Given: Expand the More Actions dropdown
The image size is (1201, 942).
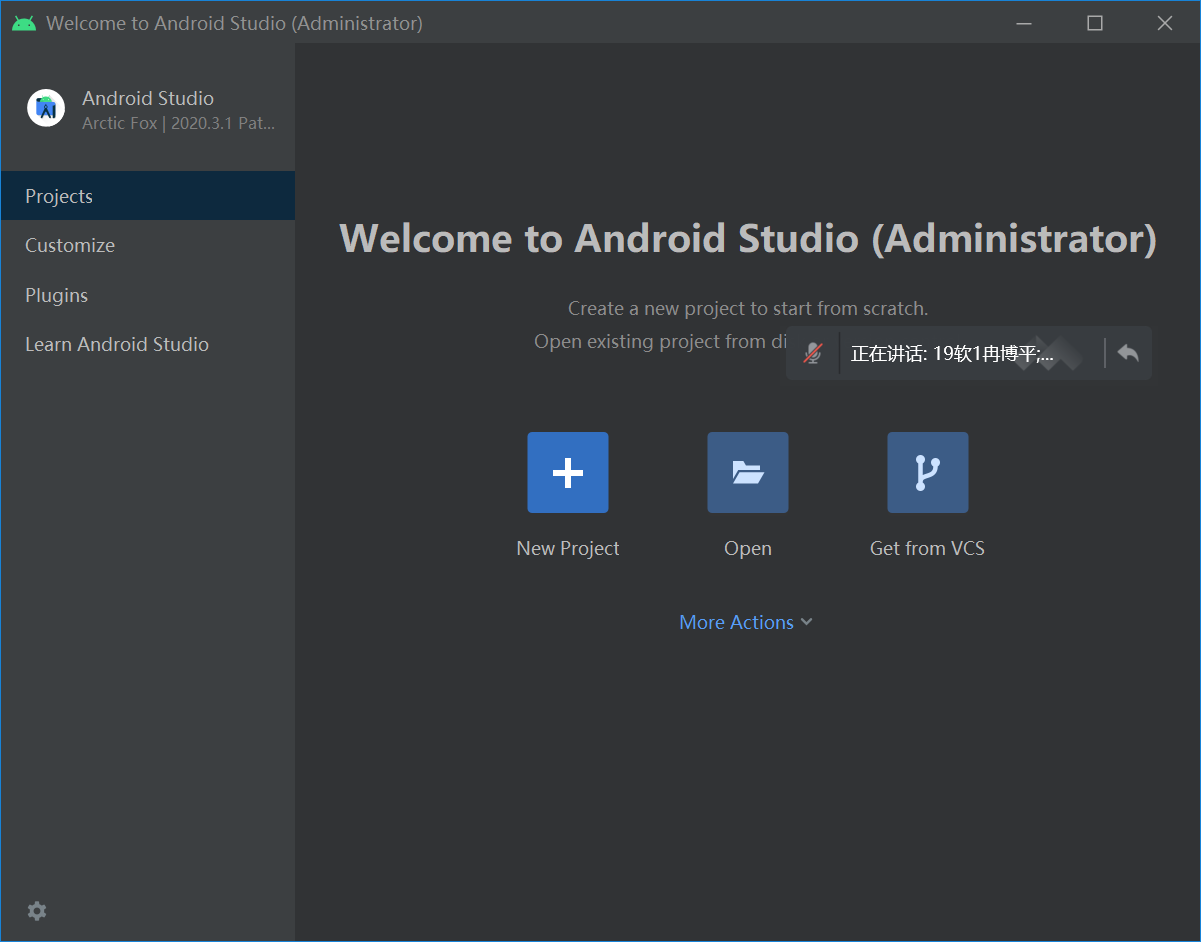Looking at the screenshot, I should point(746,622).
